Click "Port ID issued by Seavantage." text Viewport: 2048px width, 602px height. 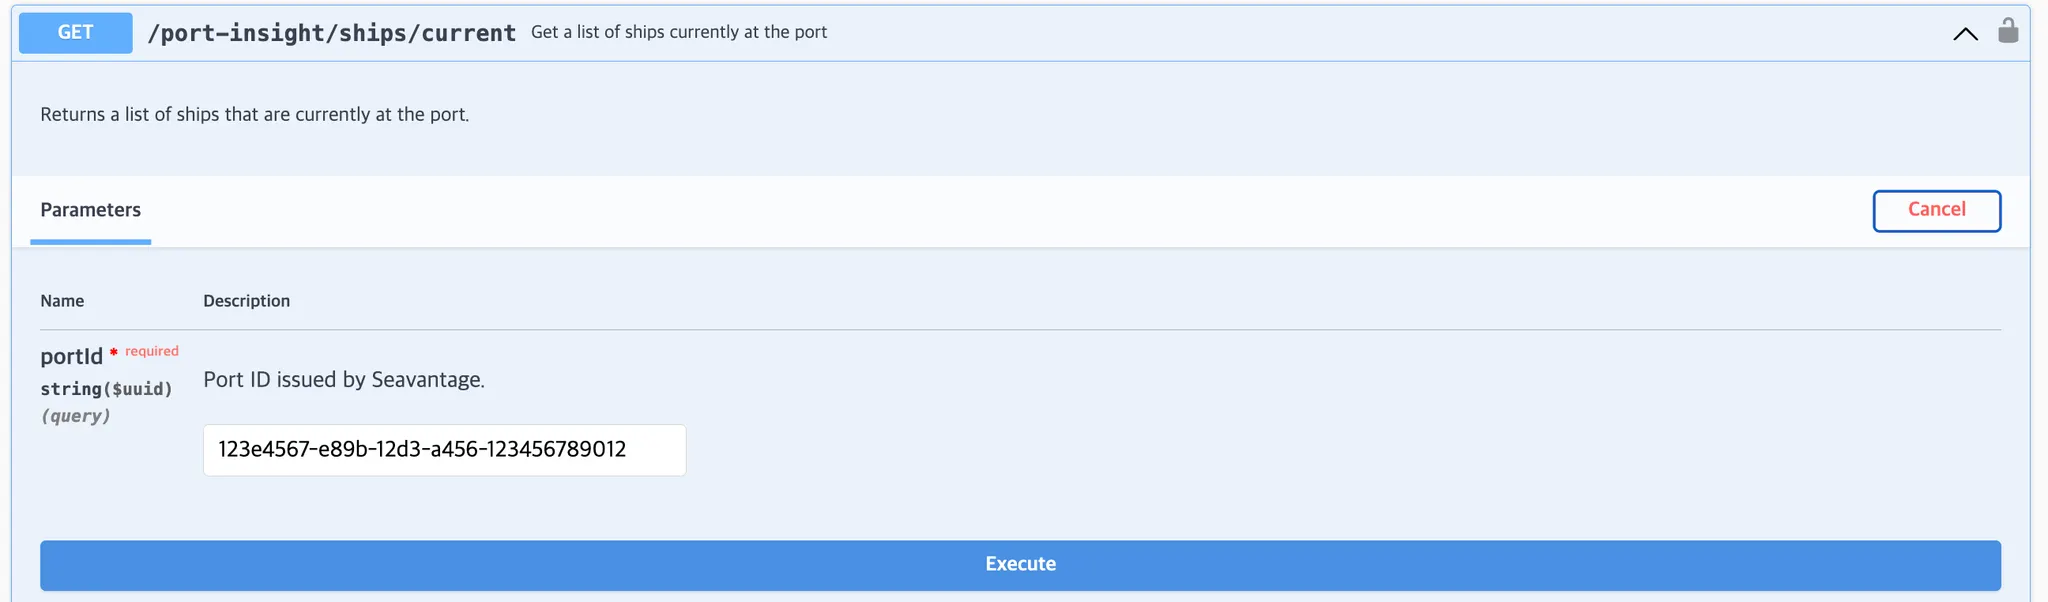click(343, 380)
